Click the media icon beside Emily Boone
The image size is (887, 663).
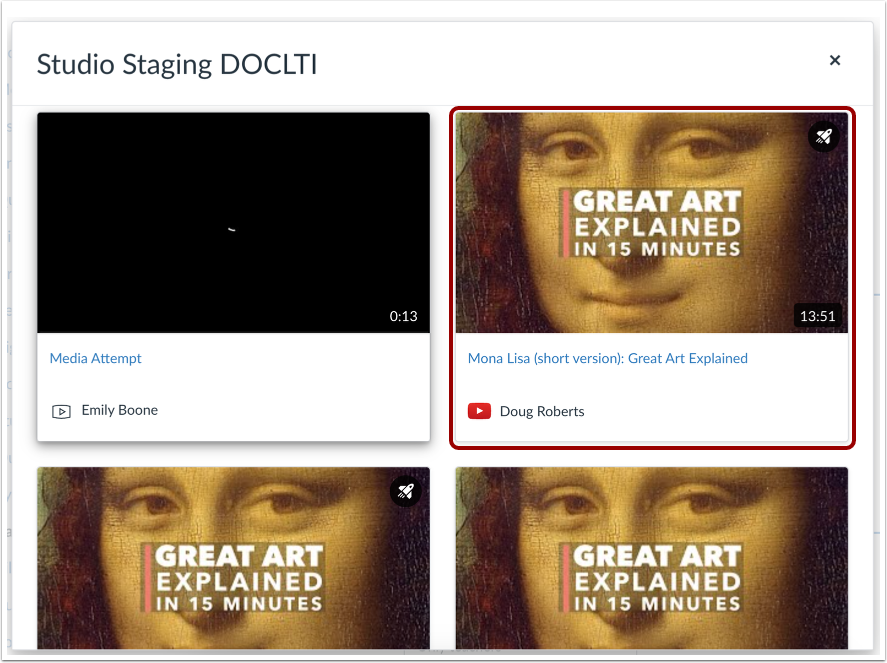point(61,411)
